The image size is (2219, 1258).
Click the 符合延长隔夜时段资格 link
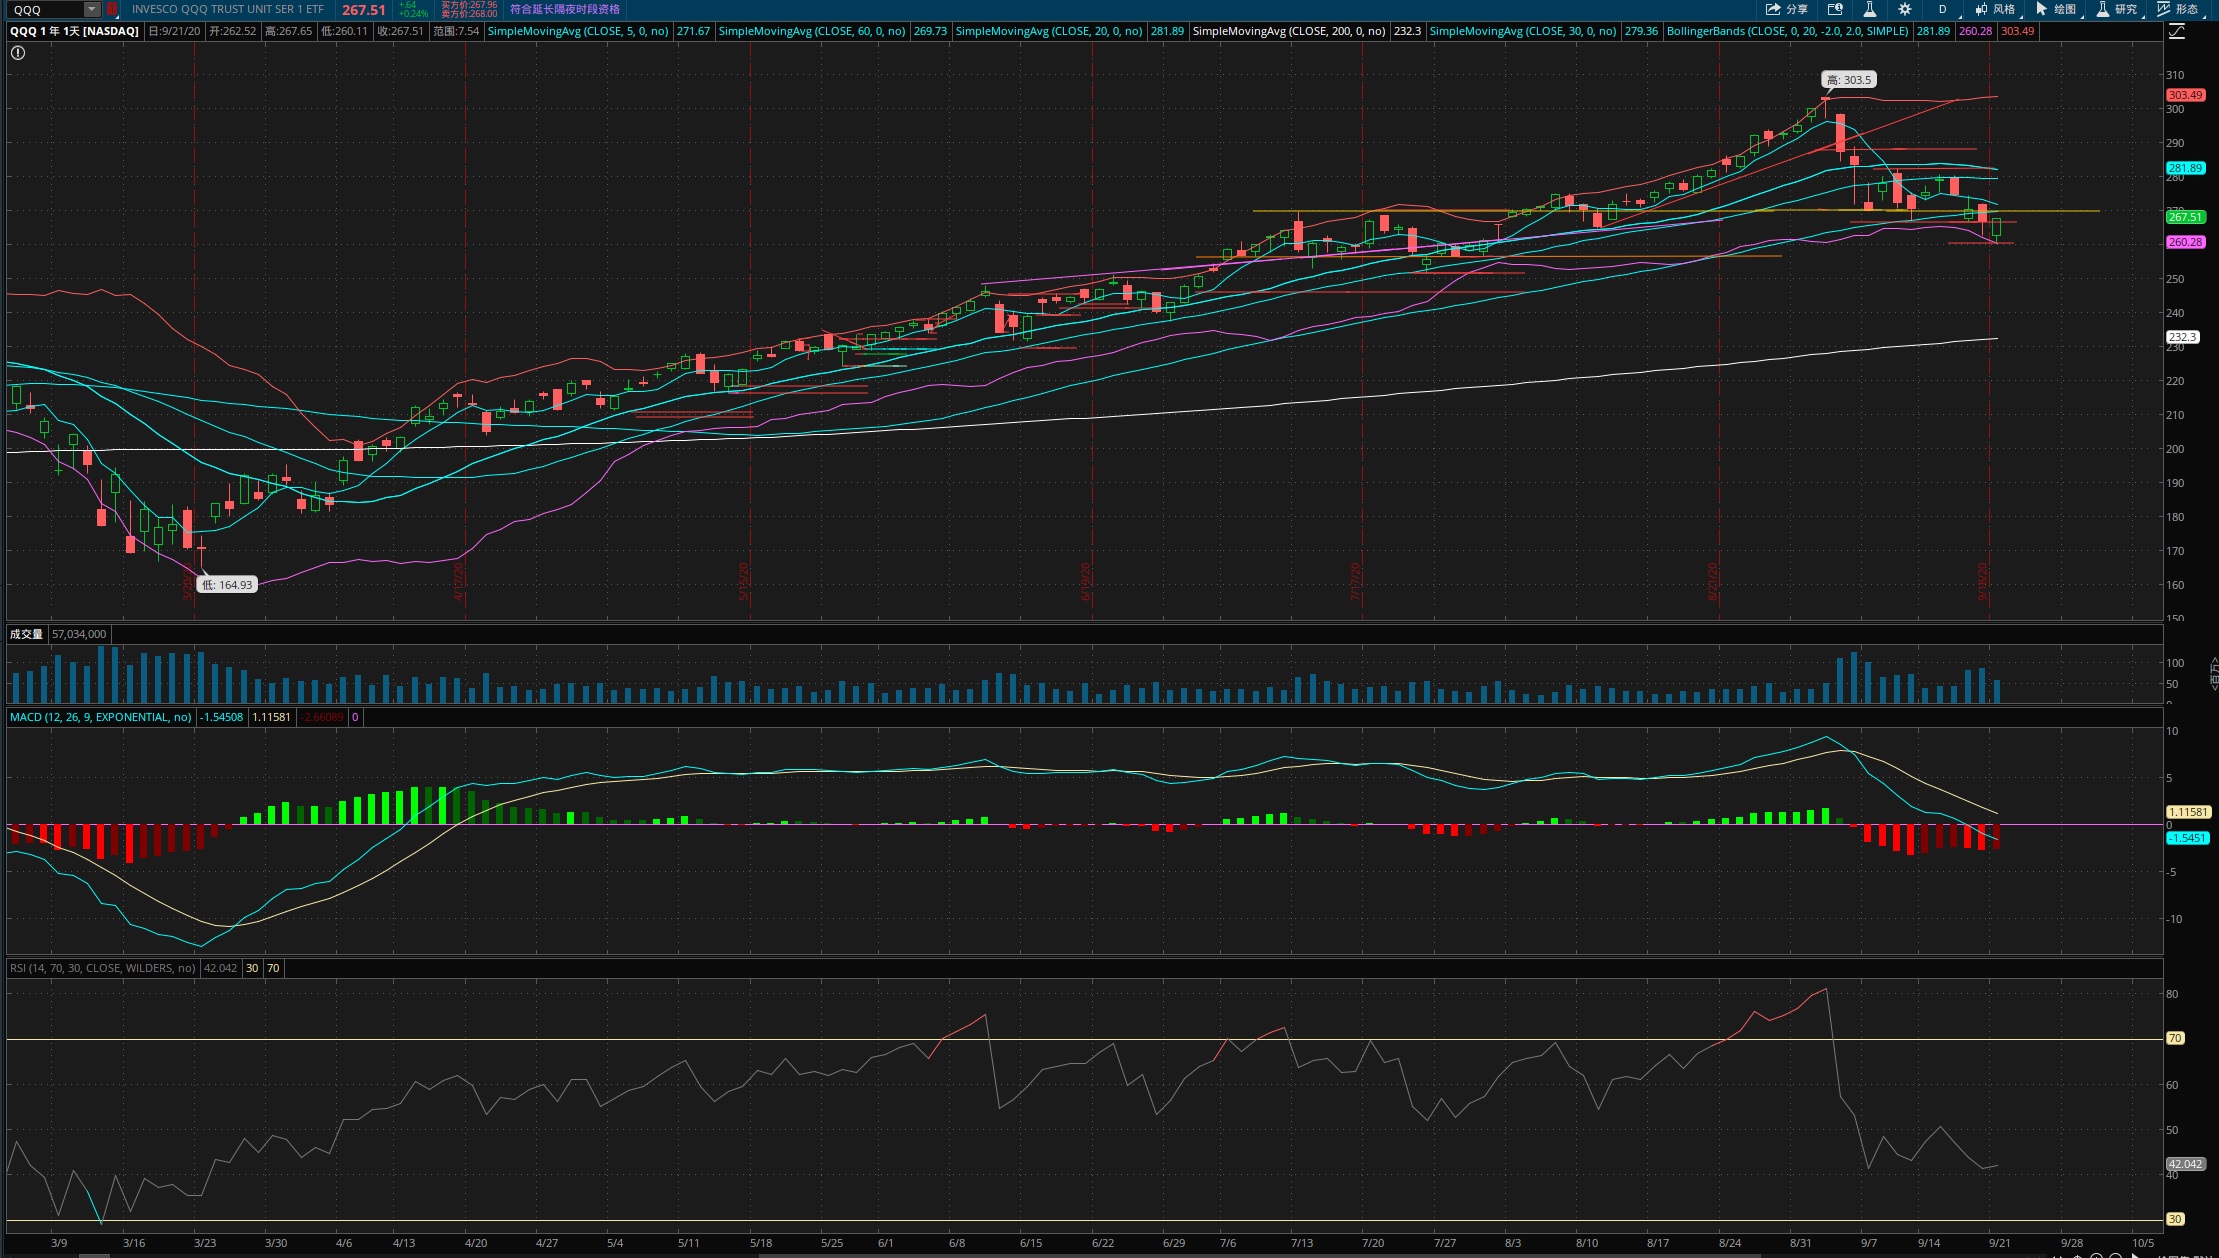tap(565, 9)
